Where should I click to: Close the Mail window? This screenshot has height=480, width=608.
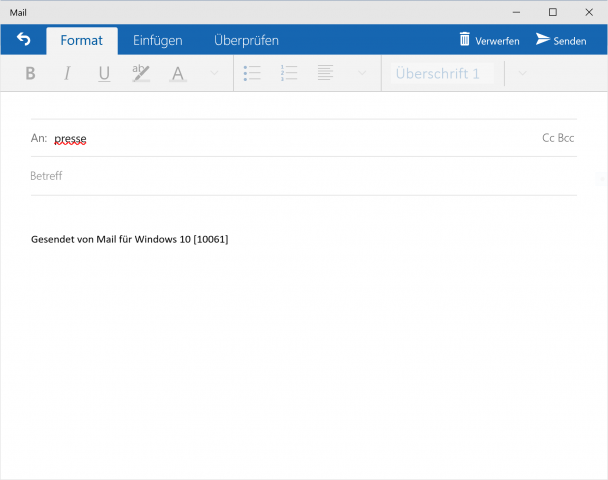[589, 12]
